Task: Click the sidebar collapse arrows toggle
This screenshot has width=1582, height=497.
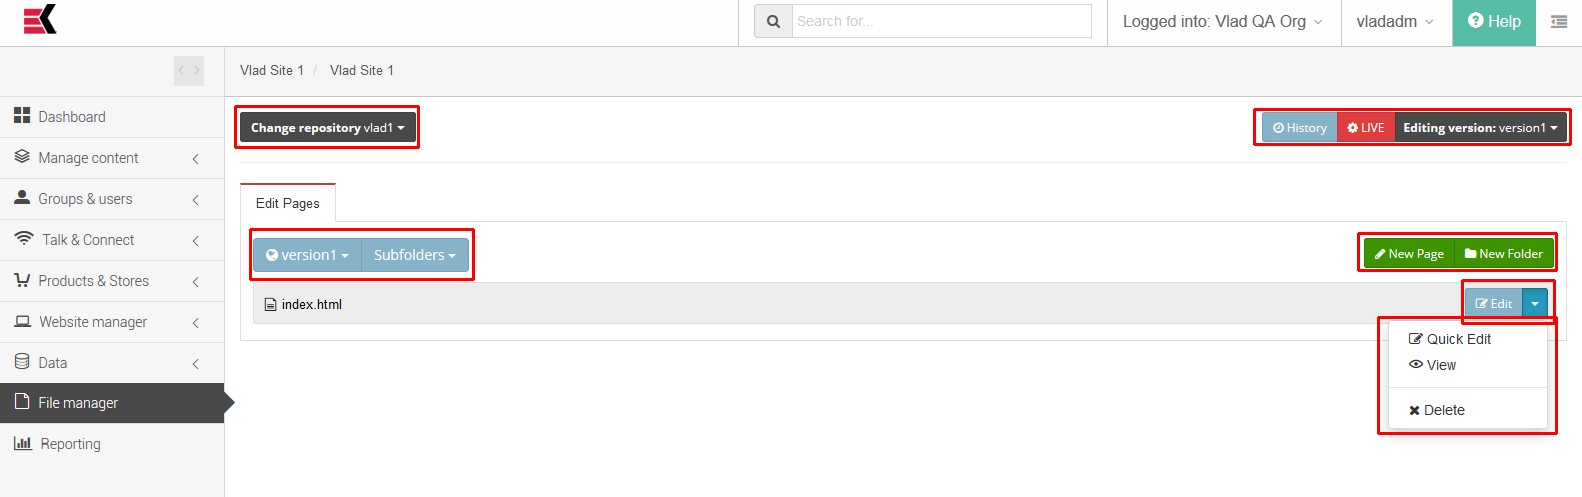Action: point(189,71)
